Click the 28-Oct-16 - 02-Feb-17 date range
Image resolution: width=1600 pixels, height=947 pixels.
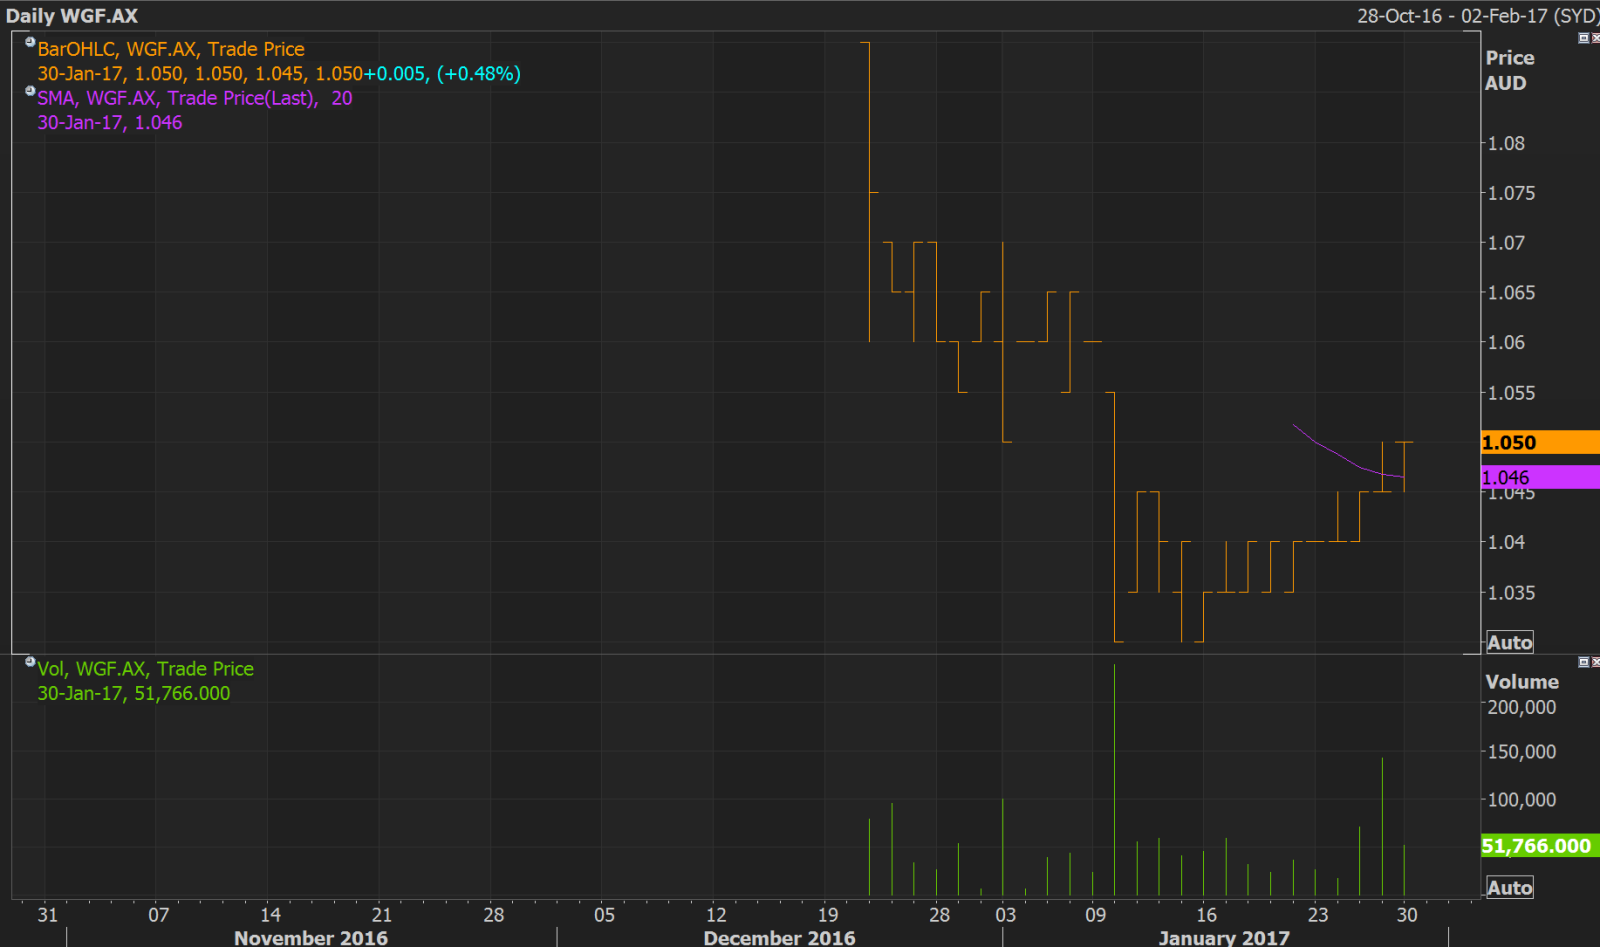tap(1477, 16)
